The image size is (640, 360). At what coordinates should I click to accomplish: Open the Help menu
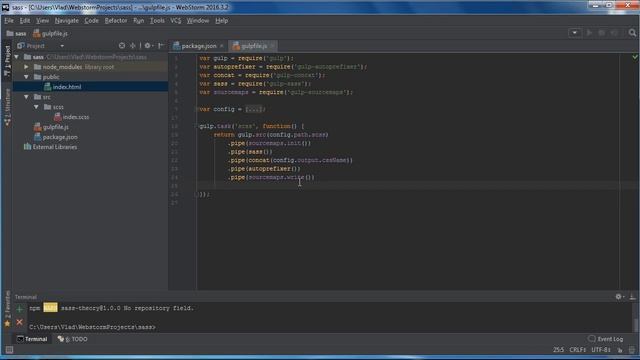[x=222, y=20]
